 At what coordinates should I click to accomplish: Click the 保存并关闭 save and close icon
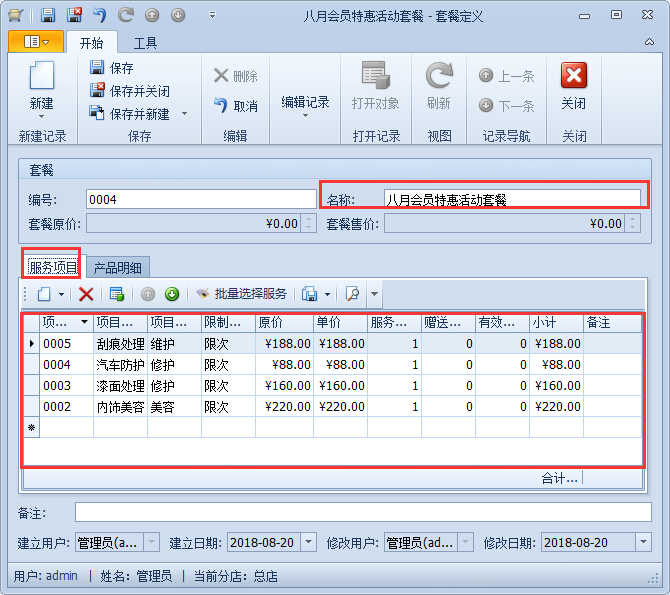[x=97, y=91]
